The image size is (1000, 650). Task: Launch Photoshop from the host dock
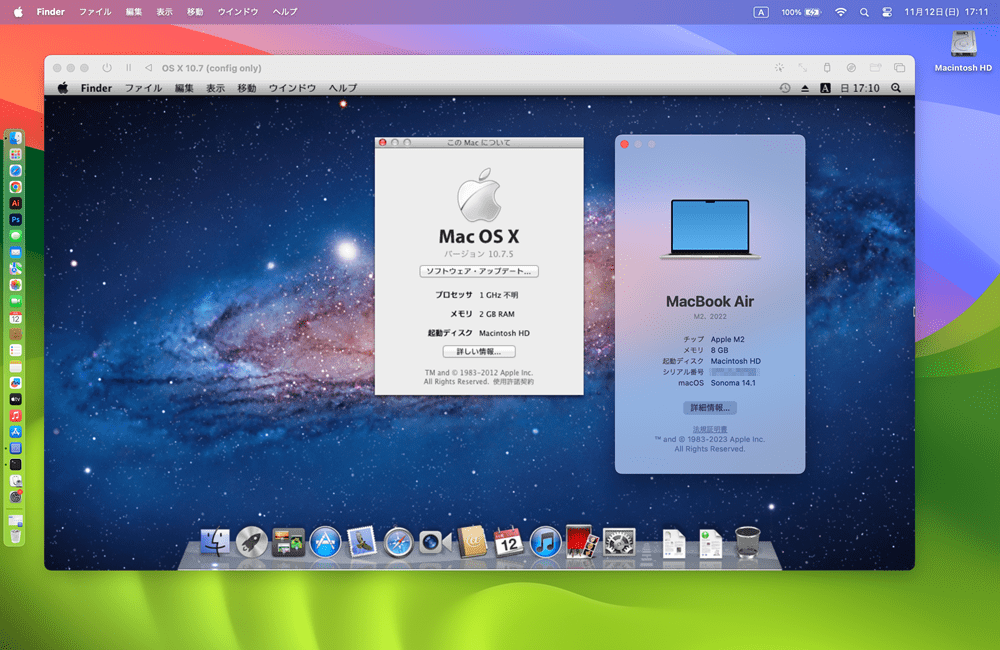click(15, 219)
